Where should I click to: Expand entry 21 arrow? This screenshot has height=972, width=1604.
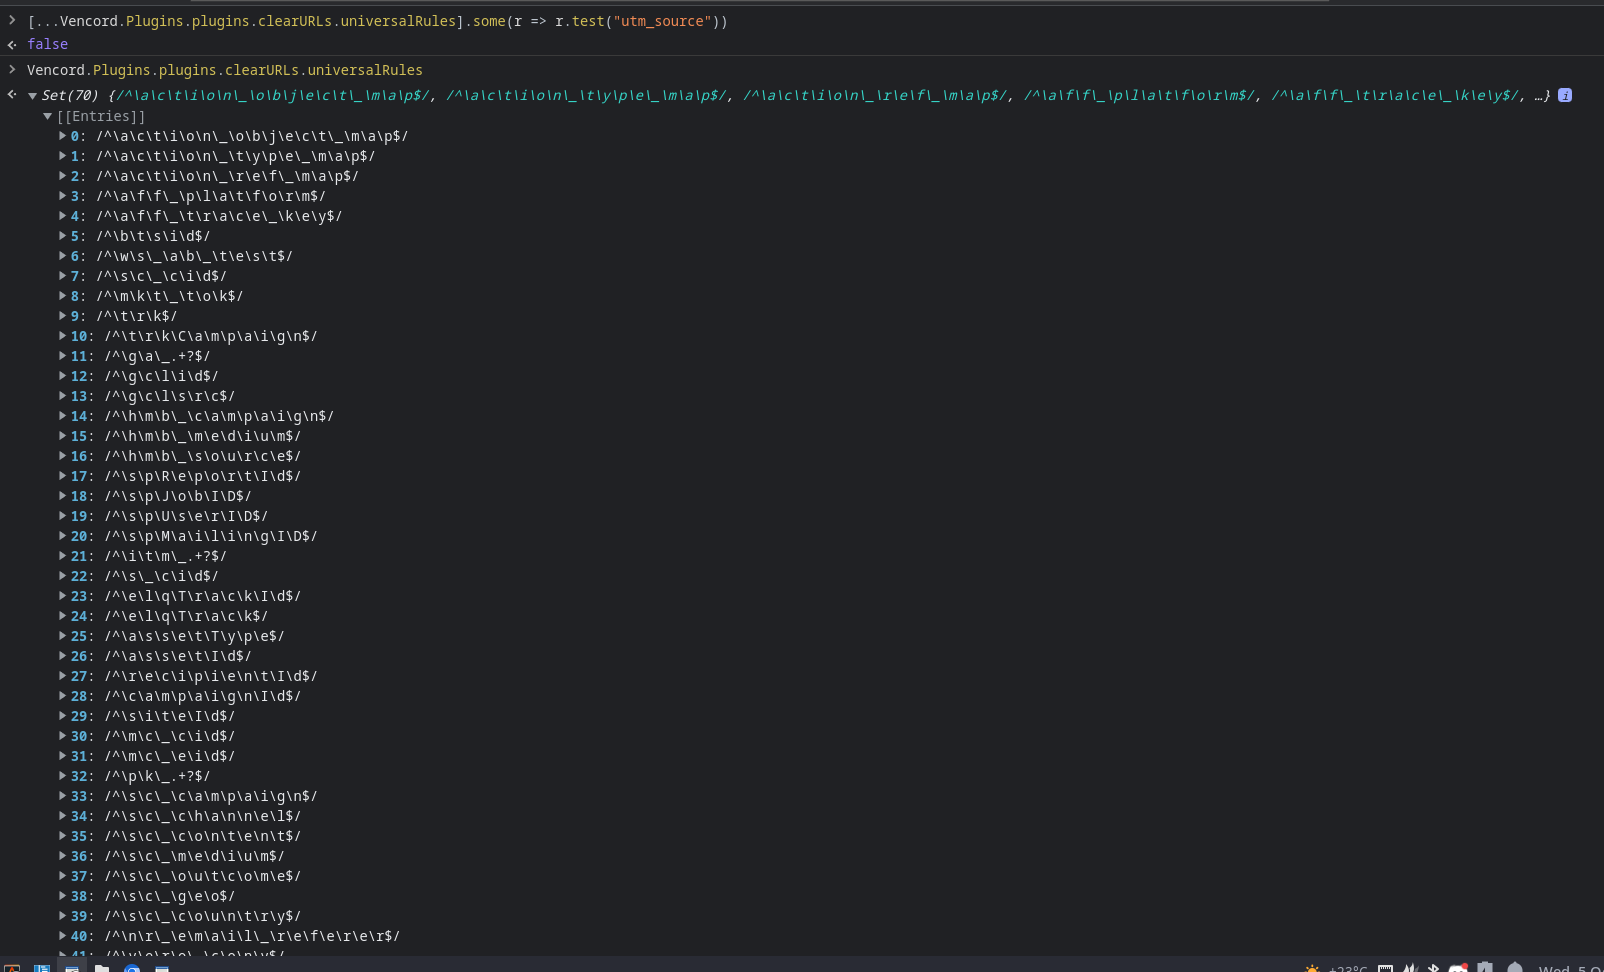62,556
